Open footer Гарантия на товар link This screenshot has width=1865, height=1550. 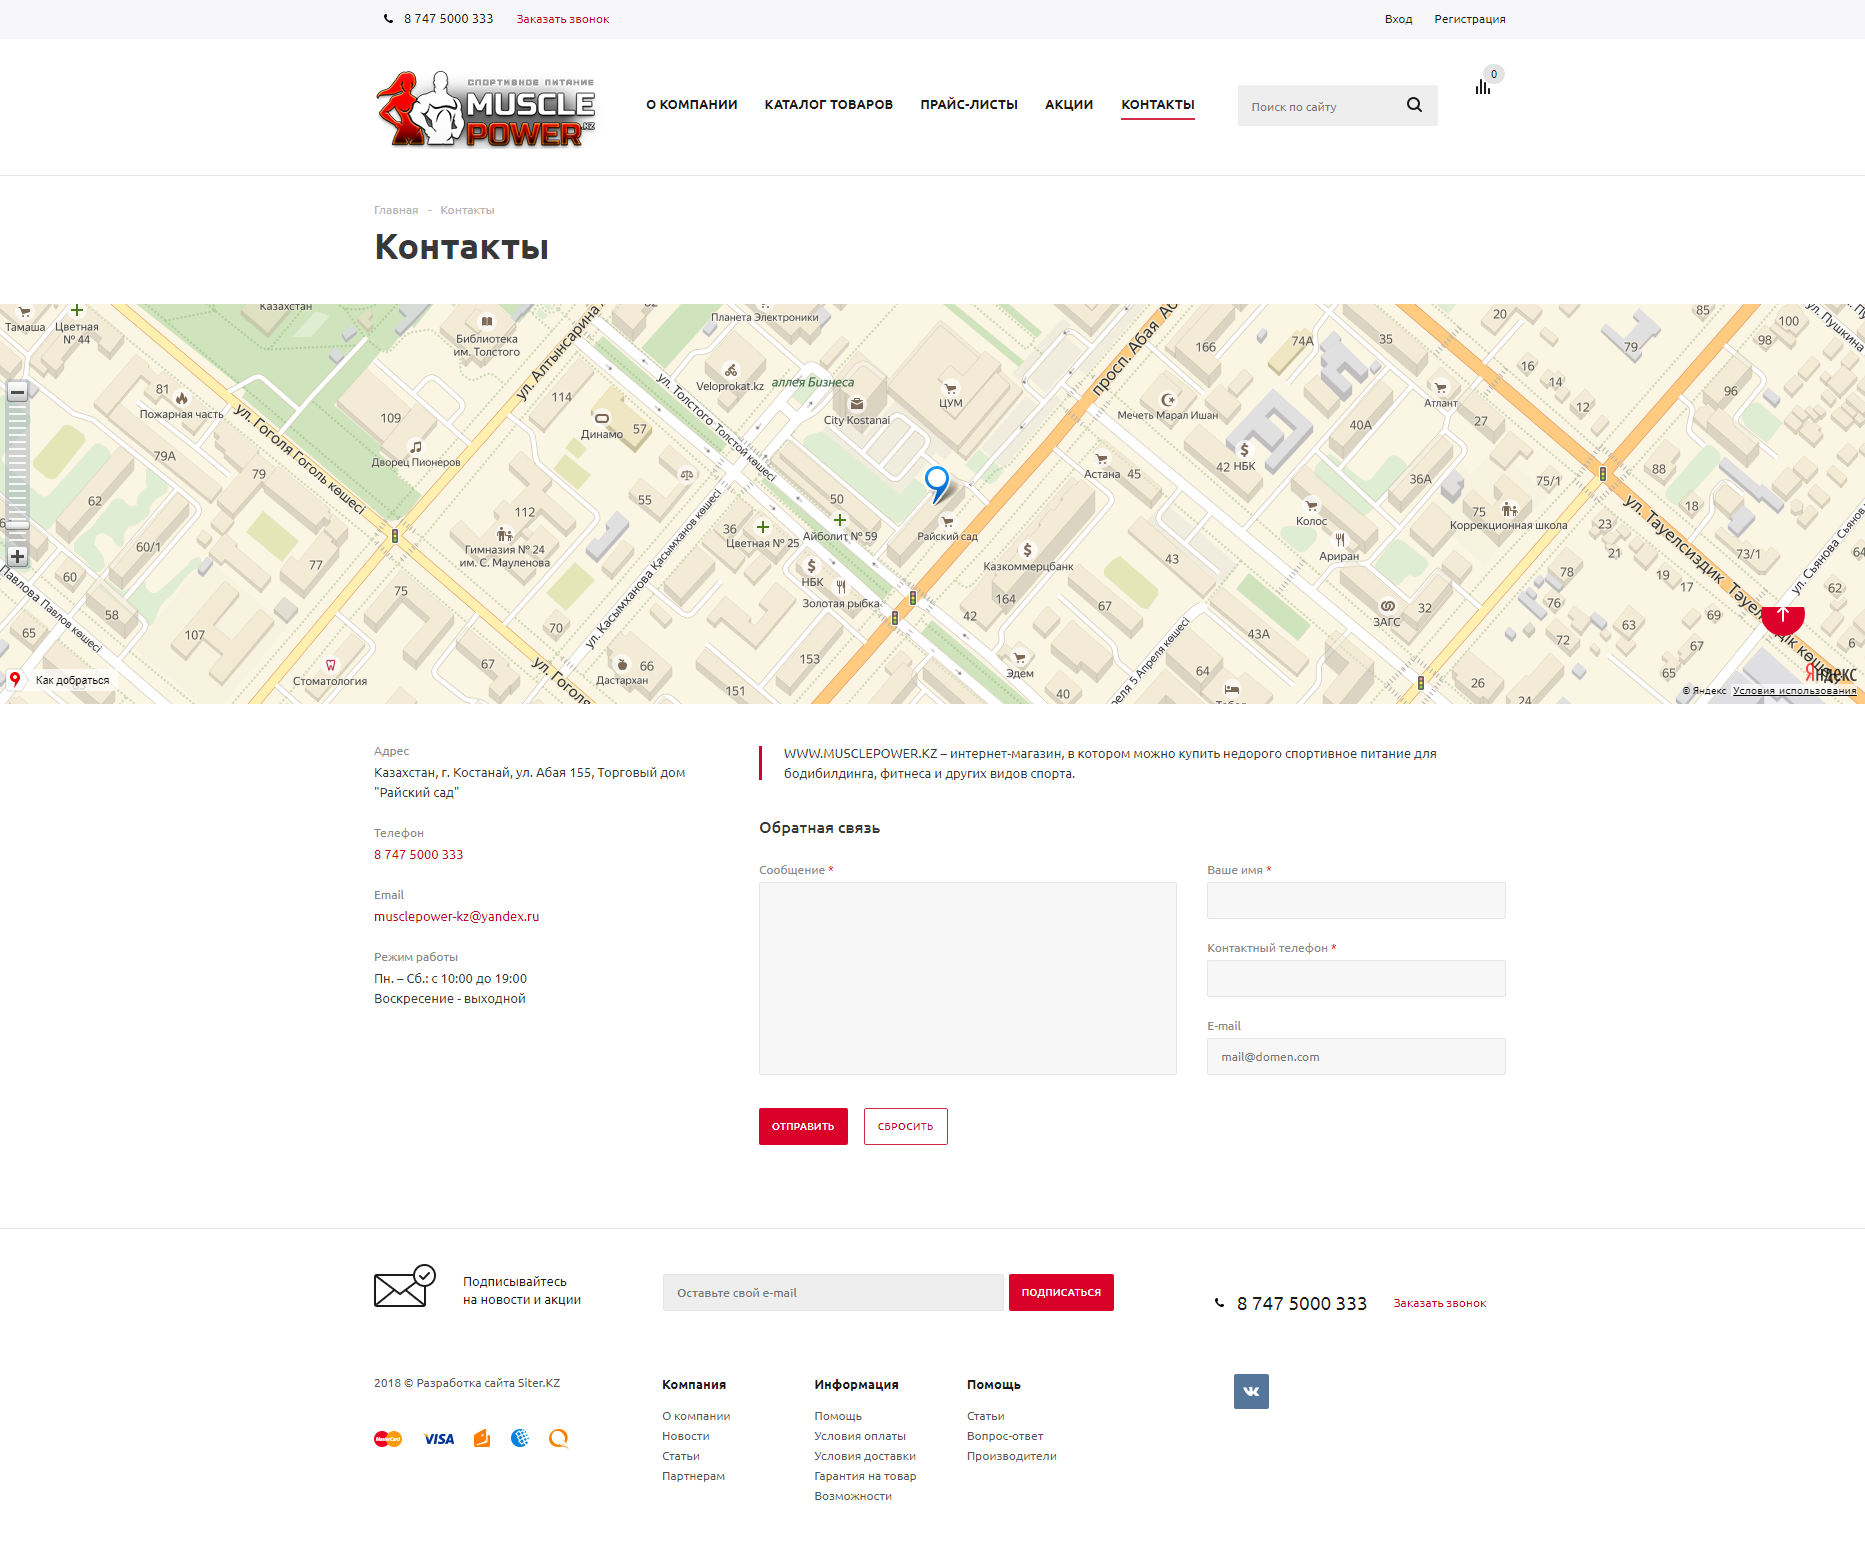click(x=865, y=1476)
